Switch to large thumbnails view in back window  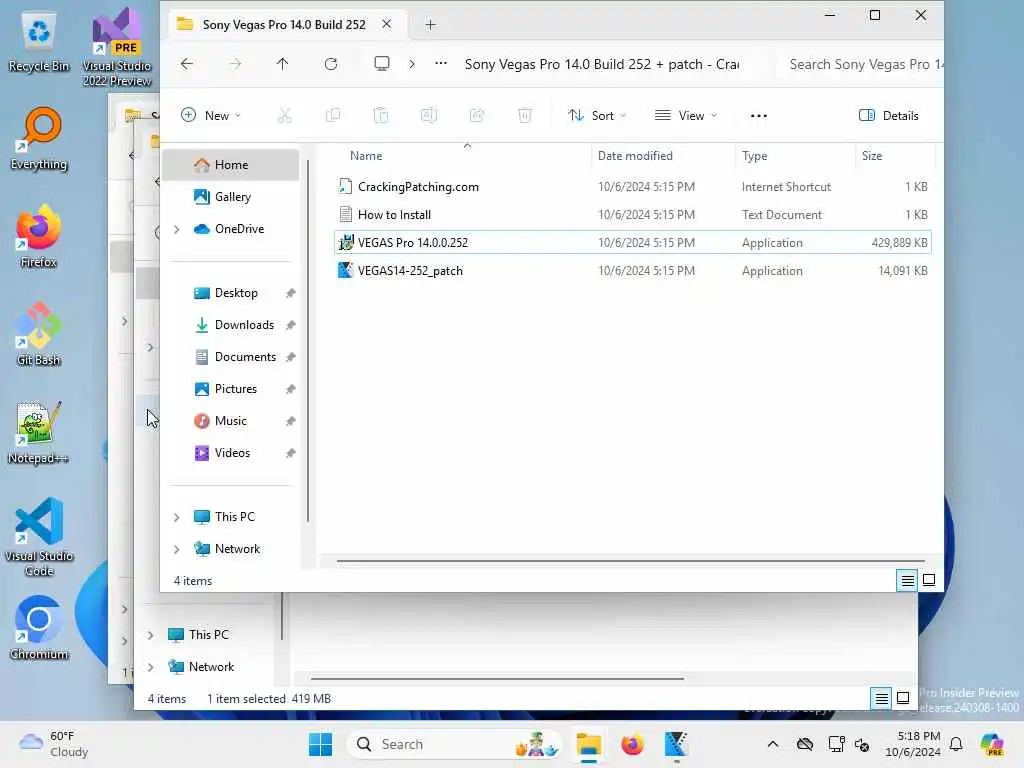point(903,698)
